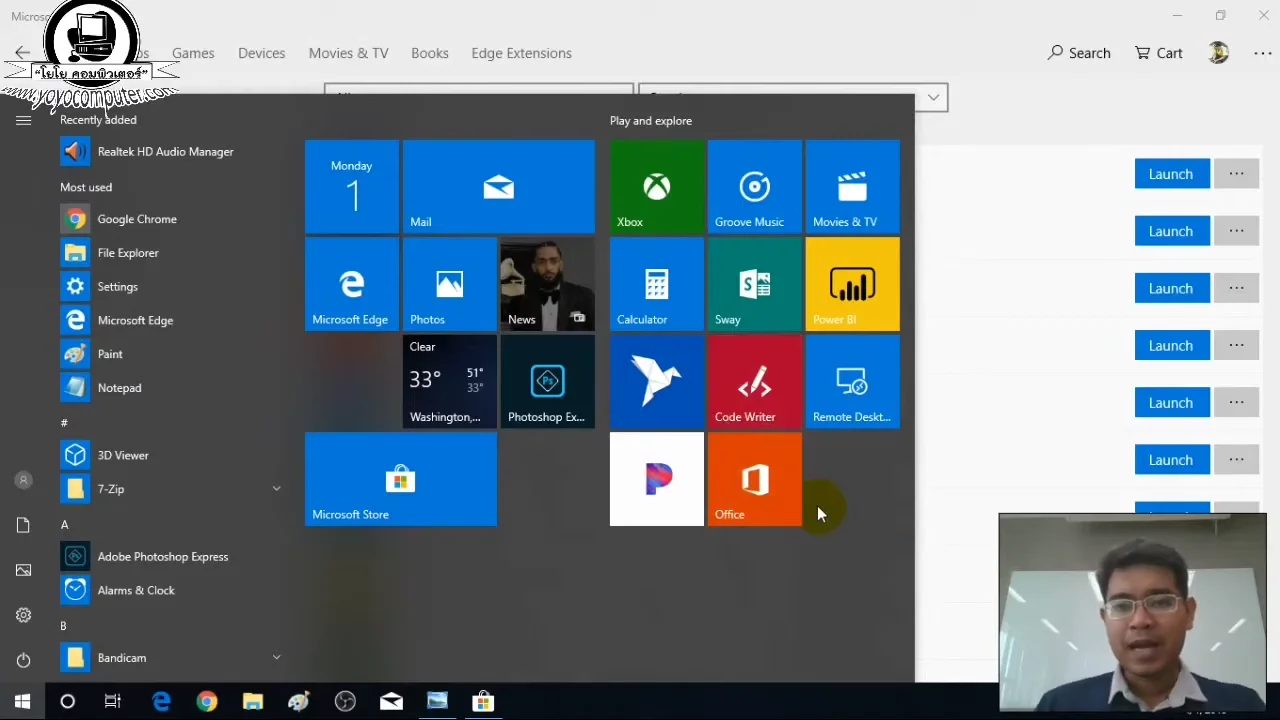1280x720 pixels.
Task: Open the Code Writer tile
Action: pyautogui.click(x=753, y=382)
